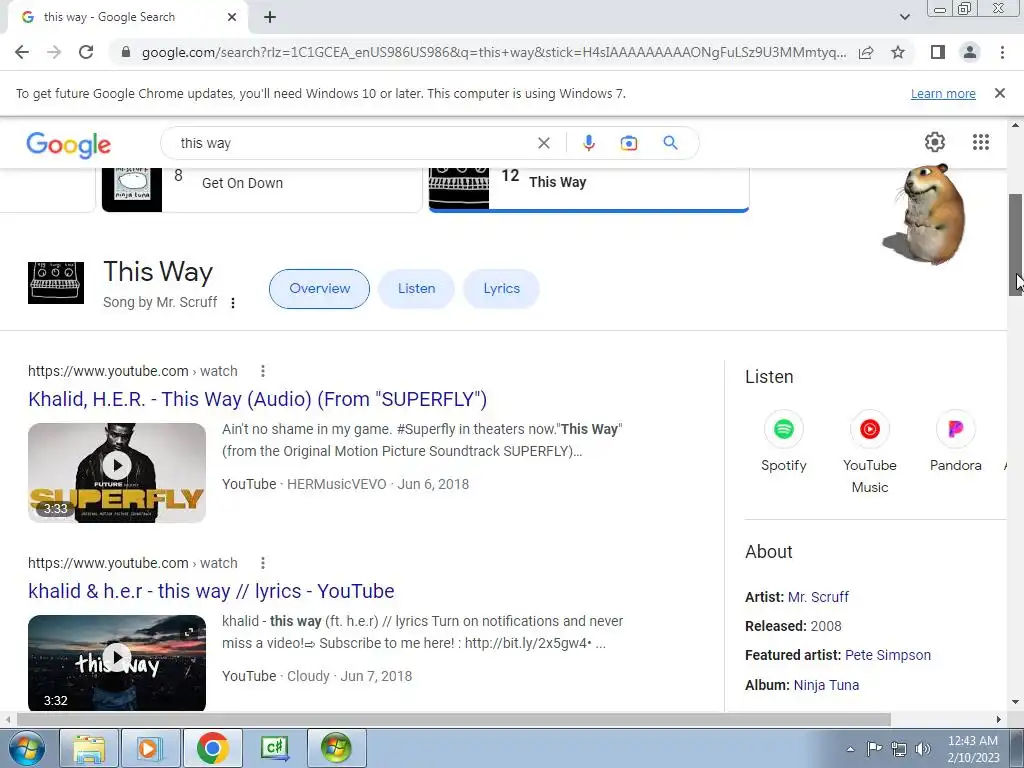Bookmark this page with the star

pyautogui.click(x=898, y=52)
